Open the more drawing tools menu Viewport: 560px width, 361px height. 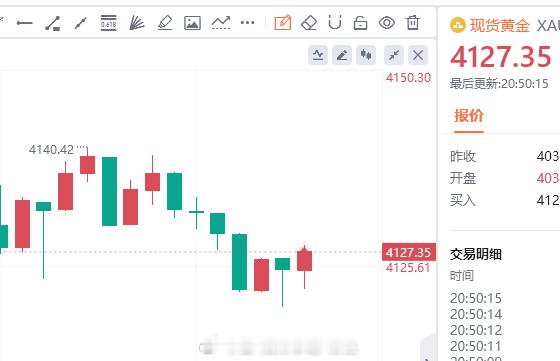(248, 23)
